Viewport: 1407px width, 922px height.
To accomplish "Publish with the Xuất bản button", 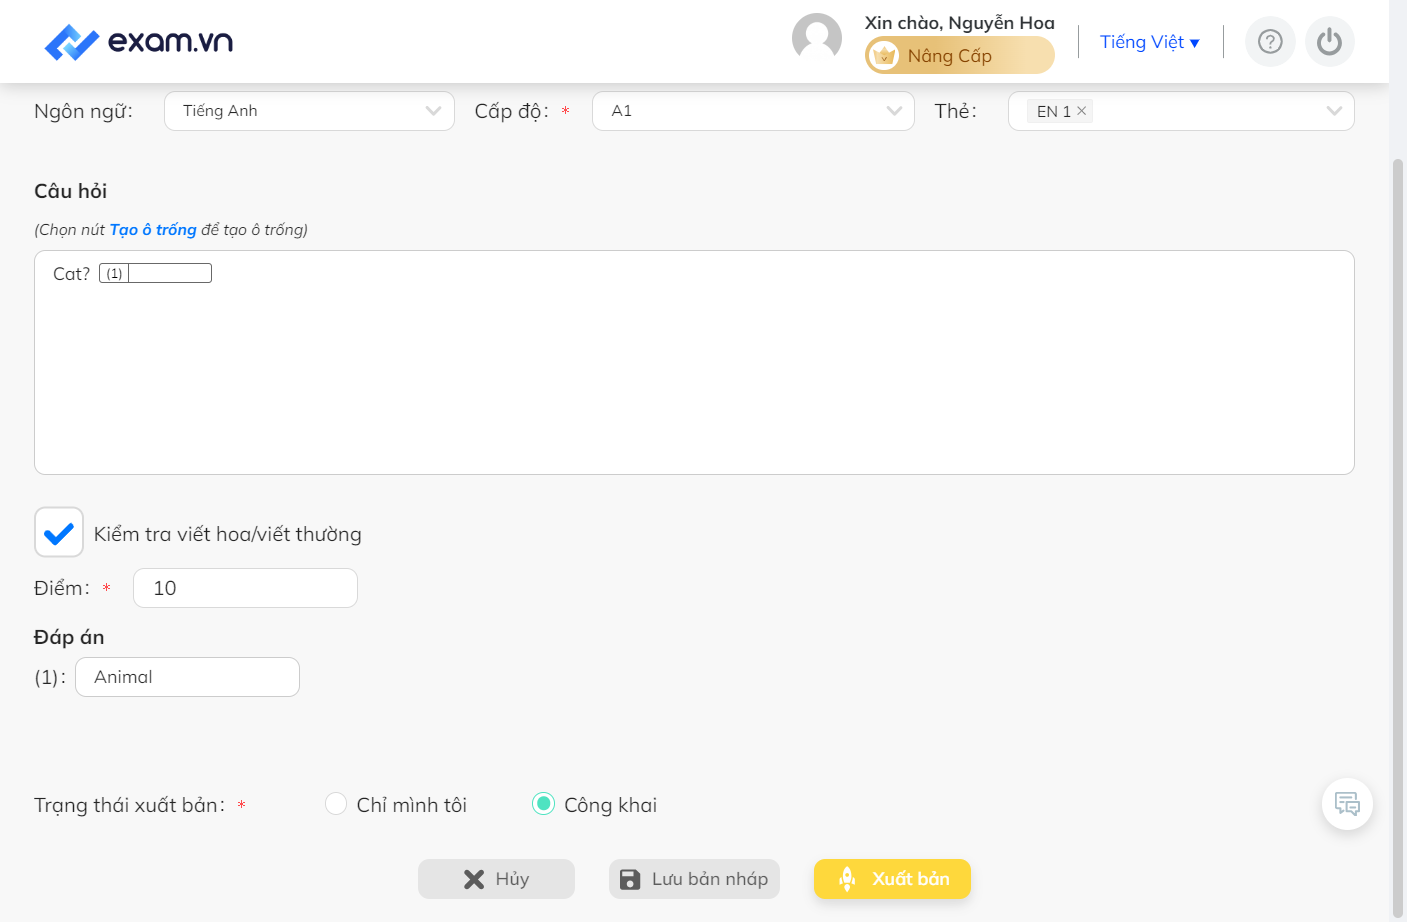I will [892, 879].
